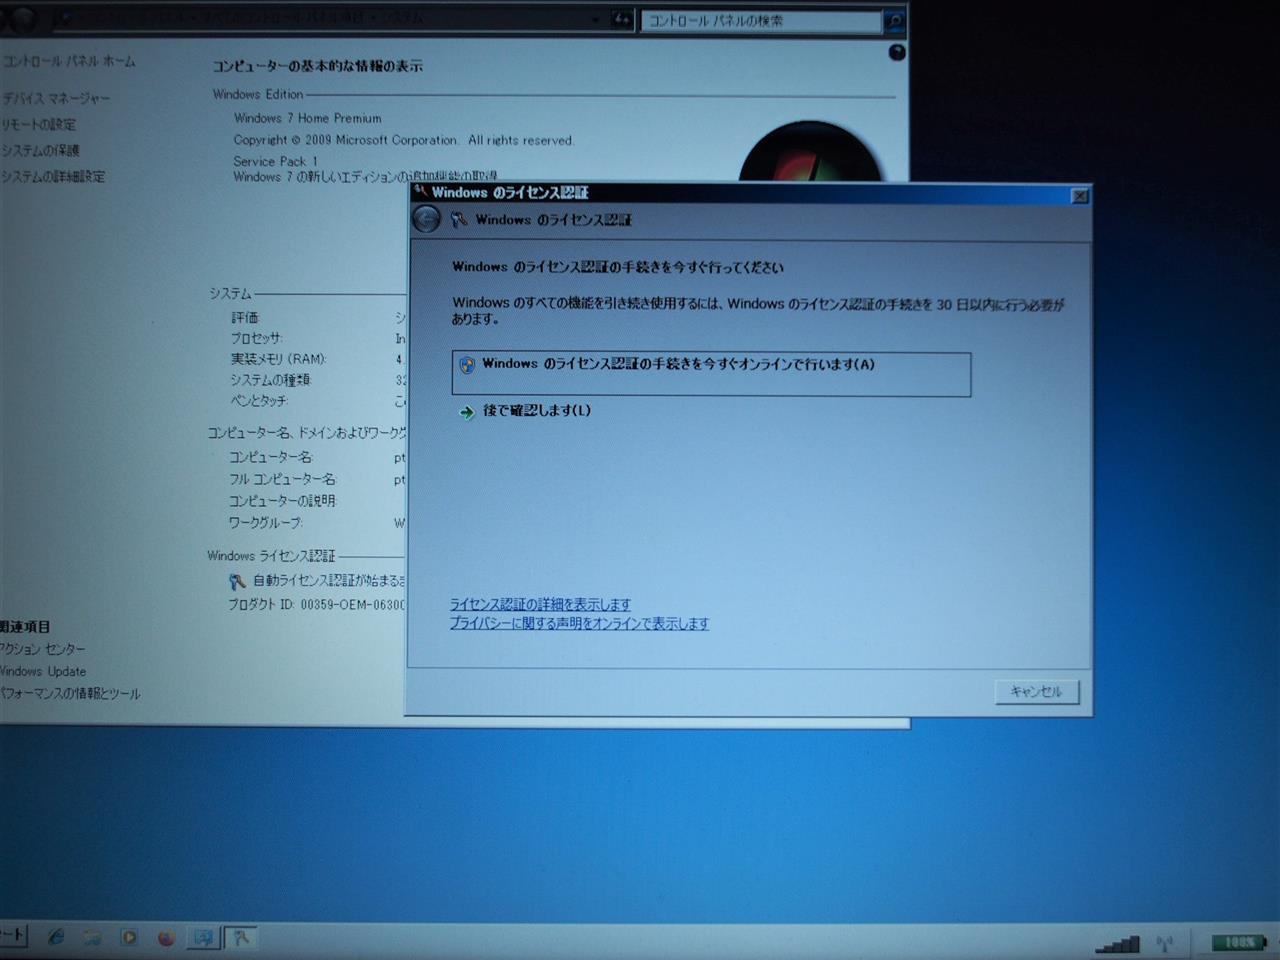The height and width of the screenshot is (960, 1280).
Task: Switch to the activation keys taskbar button
Action: 240,937
